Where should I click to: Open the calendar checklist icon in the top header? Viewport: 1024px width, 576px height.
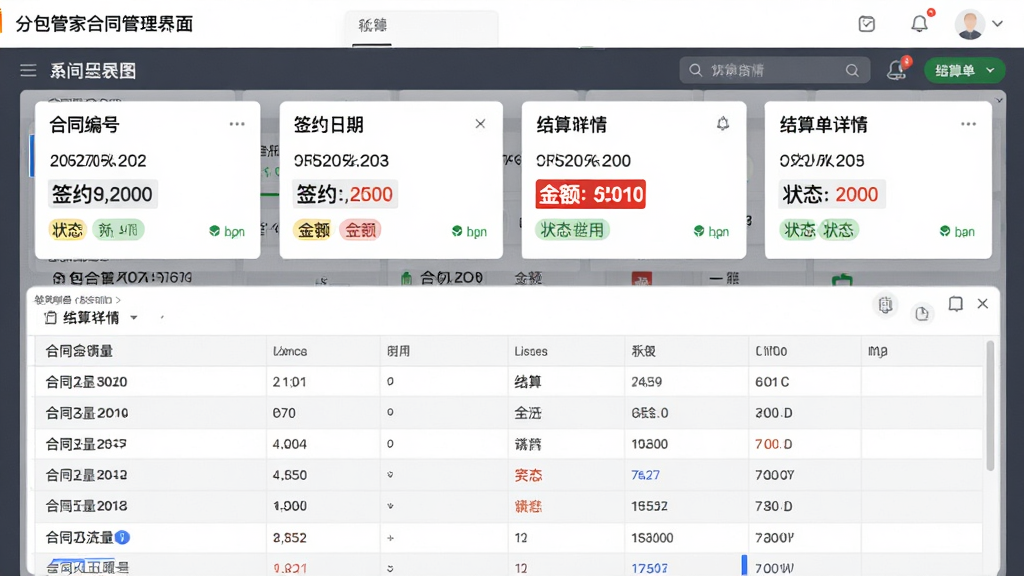coord(867,24)
